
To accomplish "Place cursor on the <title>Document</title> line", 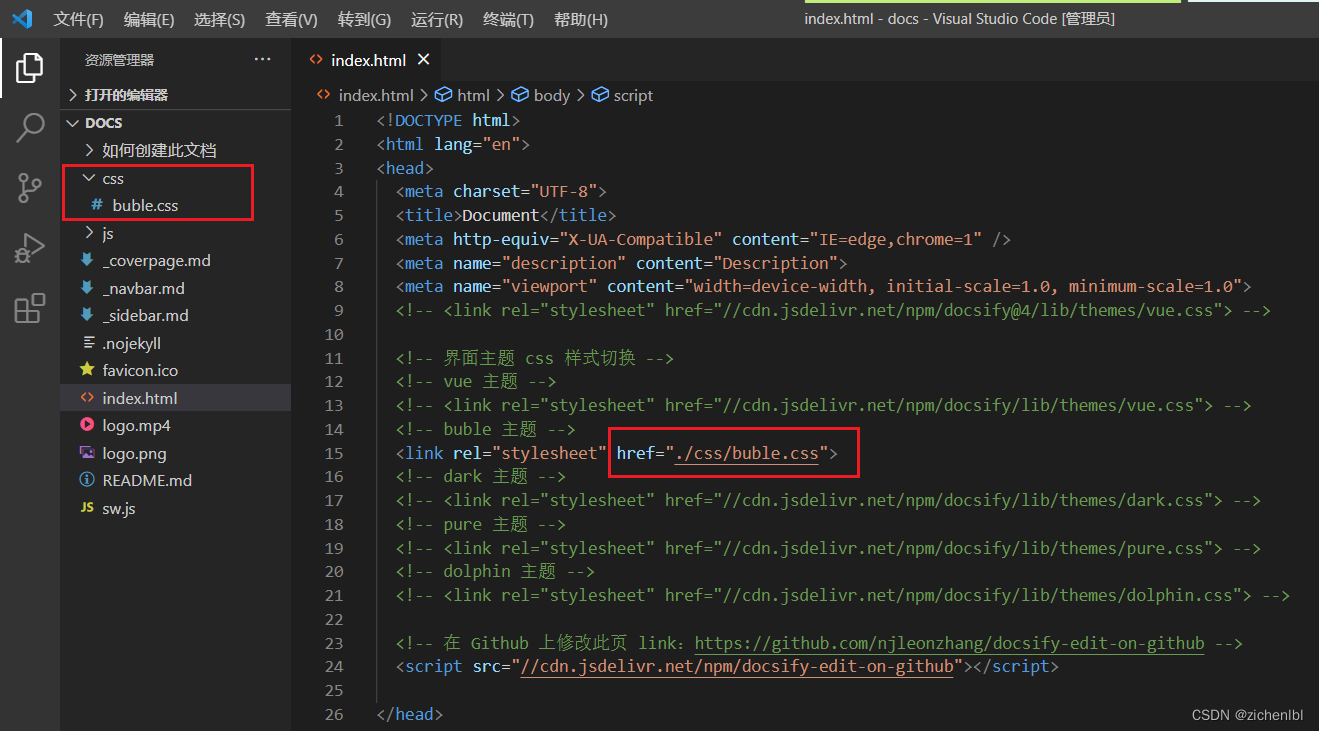I will tap(506, 215).
